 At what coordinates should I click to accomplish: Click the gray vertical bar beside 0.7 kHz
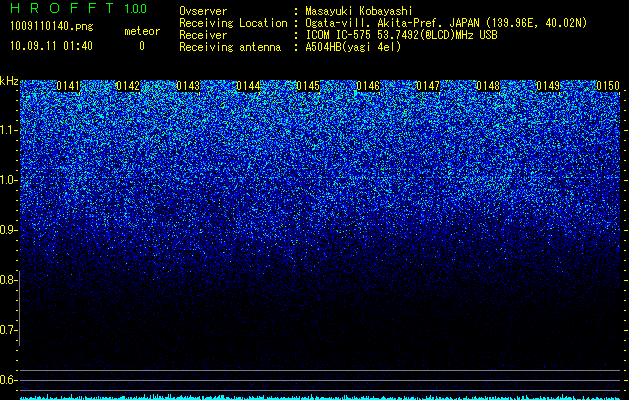pyautogui.click(x=20, y=308)
